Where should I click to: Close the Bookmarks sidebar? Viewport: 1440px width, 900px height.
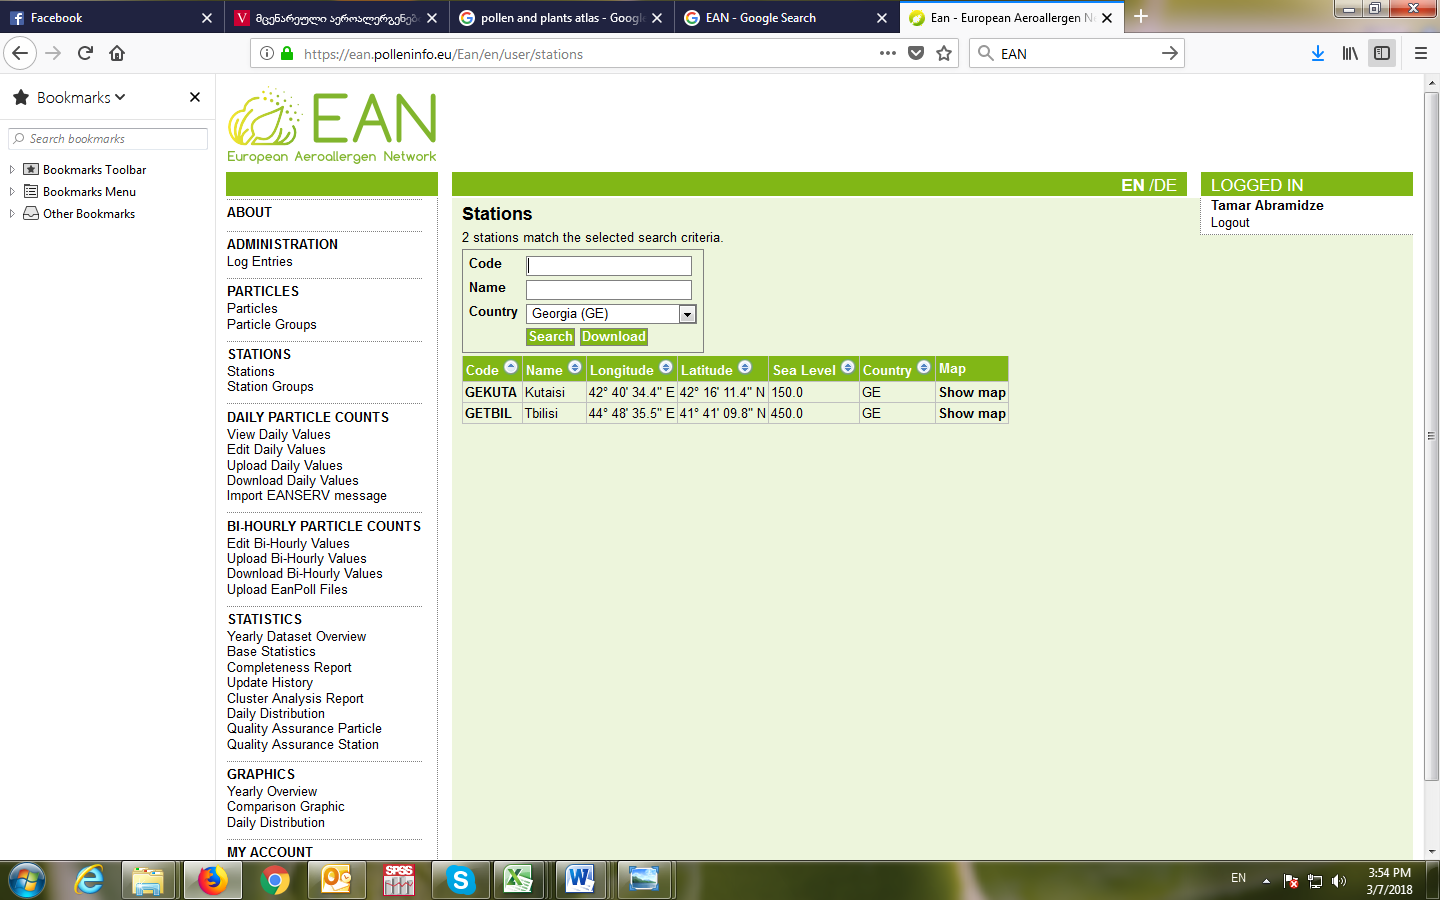[x=195, y=97]
